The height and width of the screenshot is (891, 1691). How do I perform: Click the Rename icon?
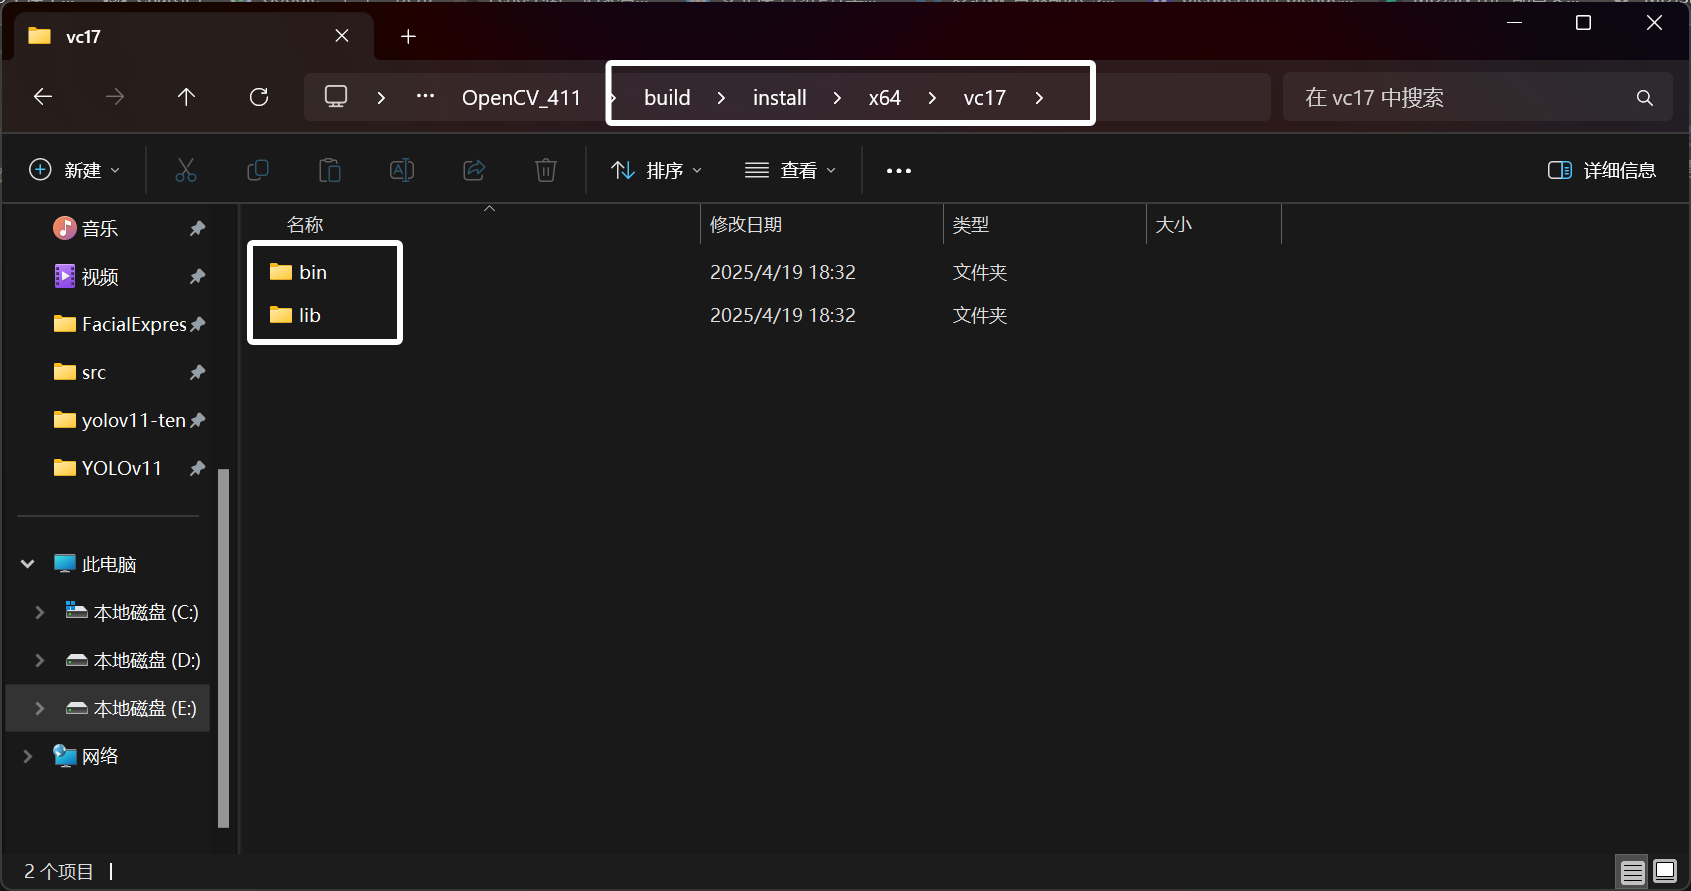(x=402, y=170)
